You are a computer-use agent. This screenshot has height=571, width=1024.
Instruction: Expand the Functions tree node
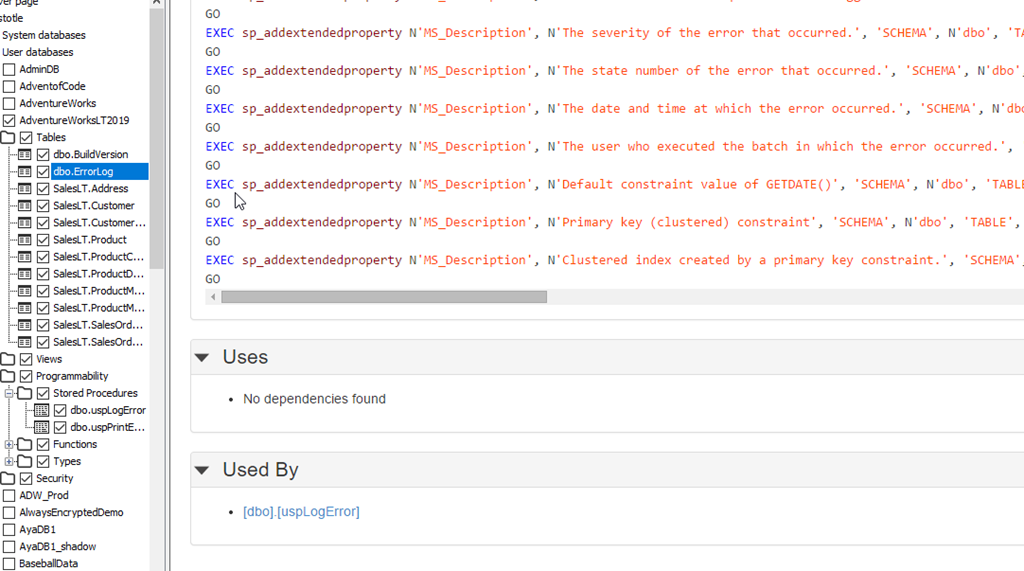coord(9,445)
